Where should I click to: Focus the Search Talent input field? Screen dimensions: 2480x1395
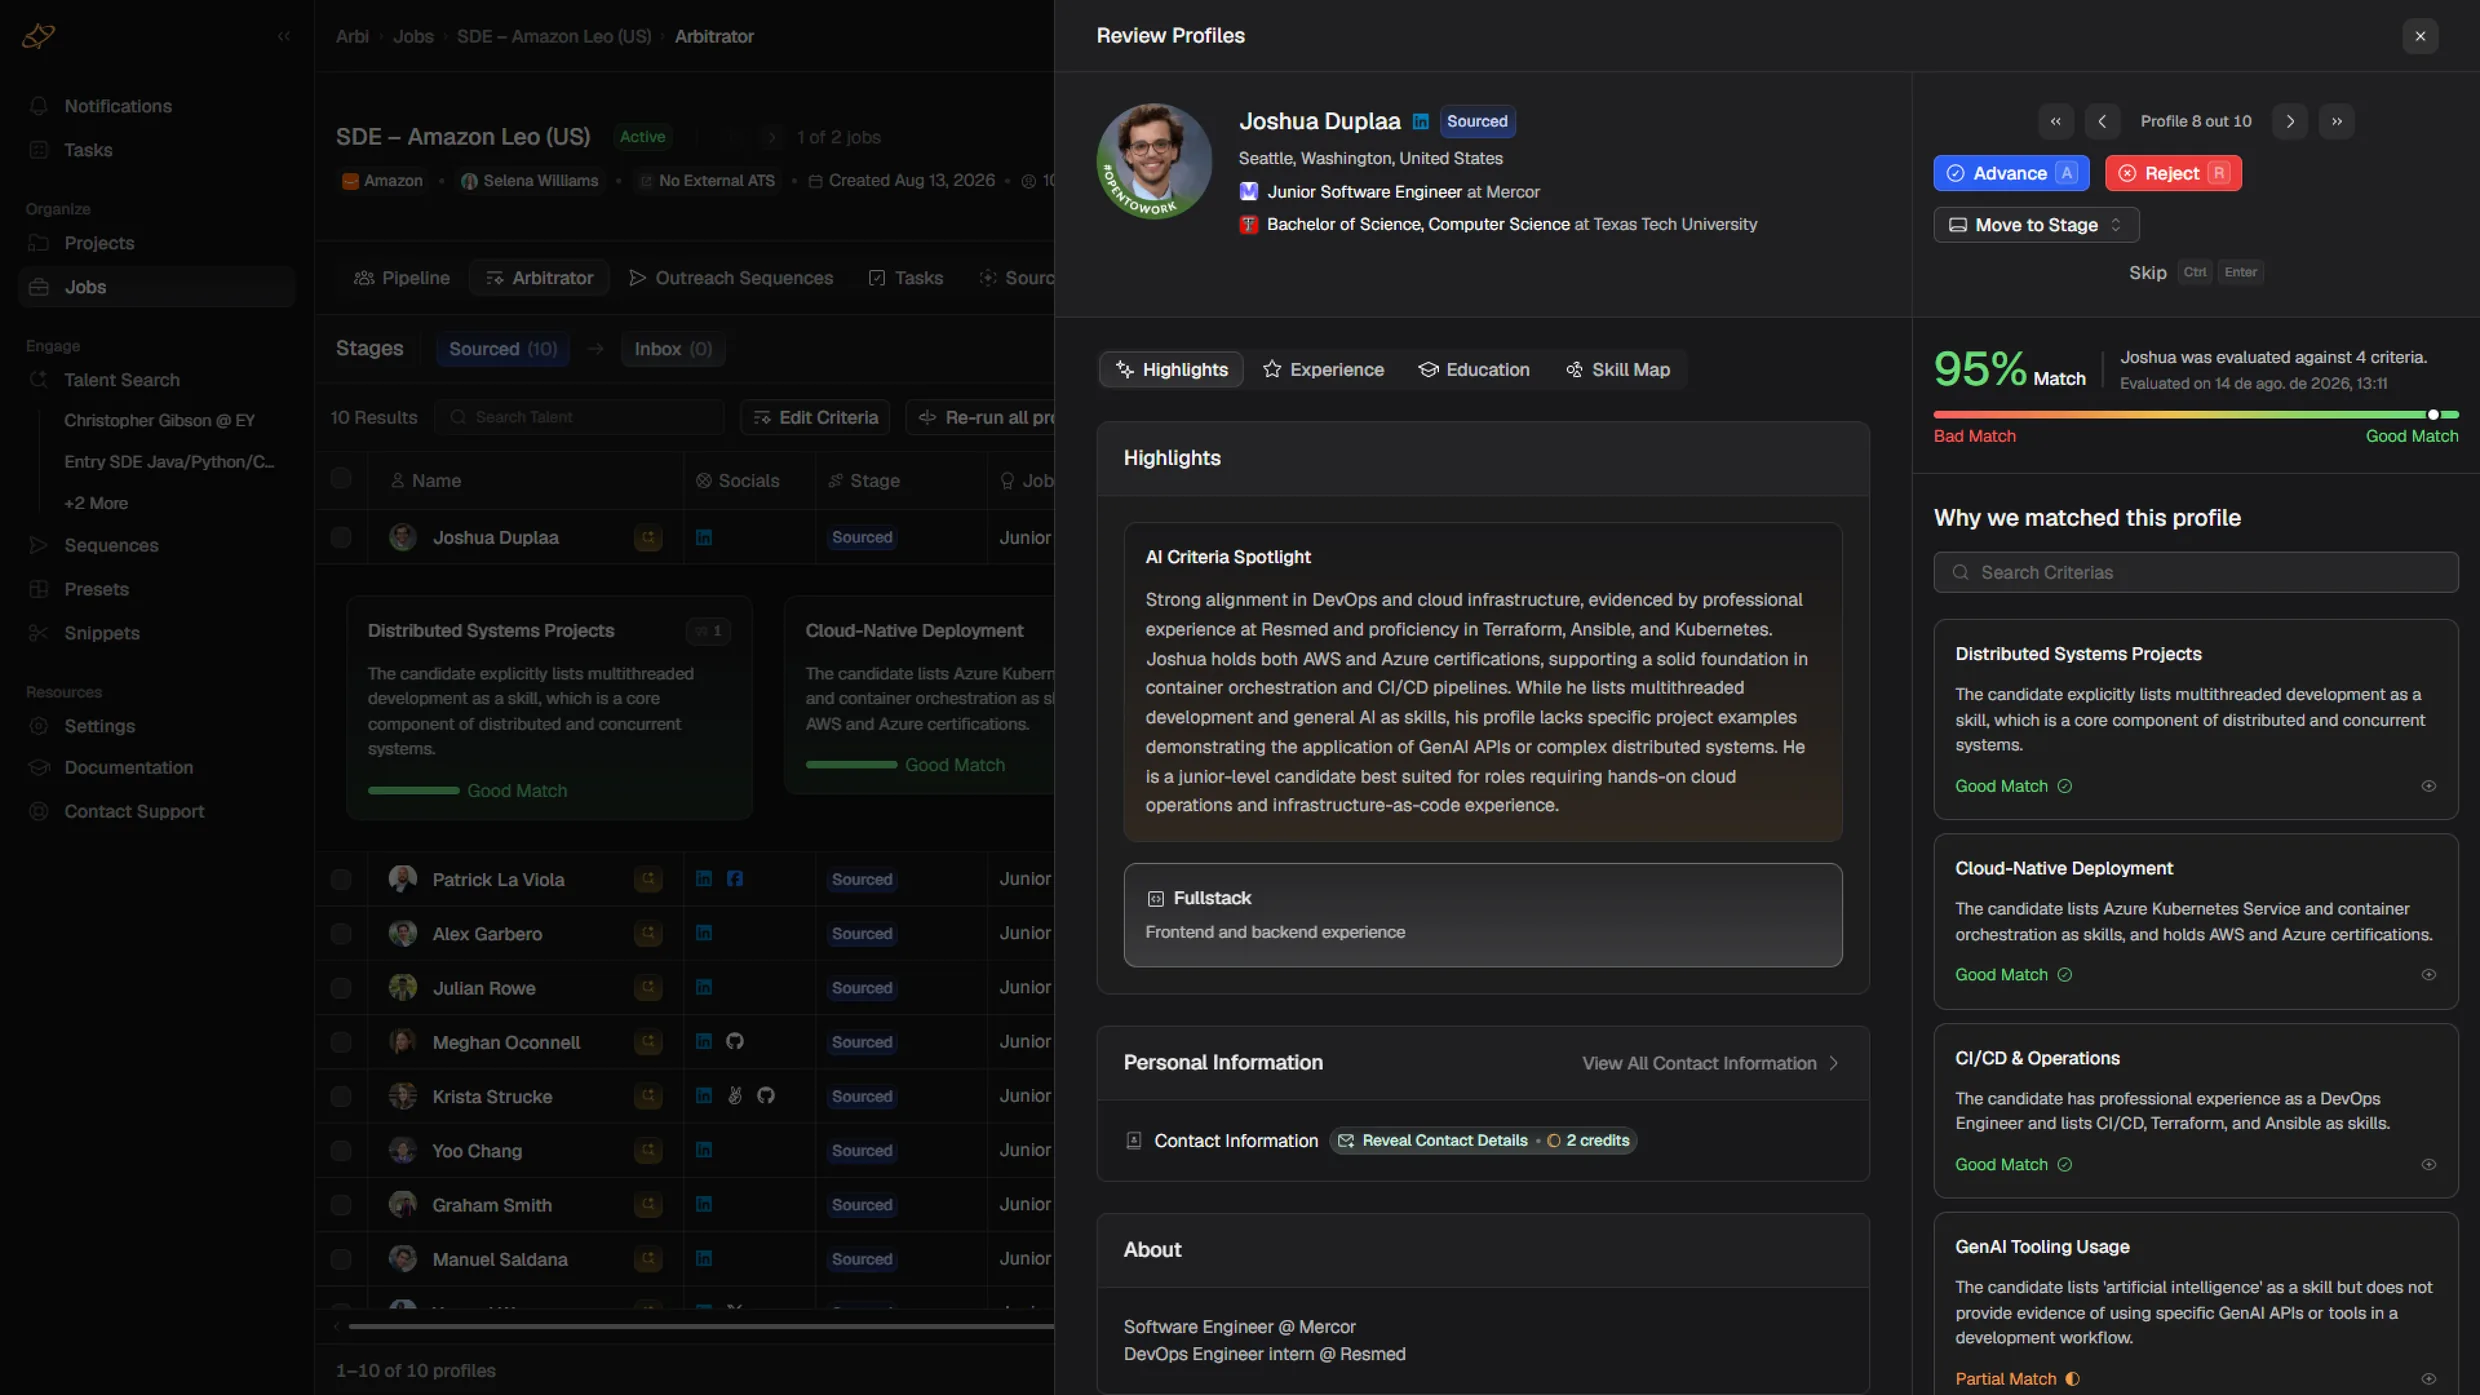click(x=579, y=417)
